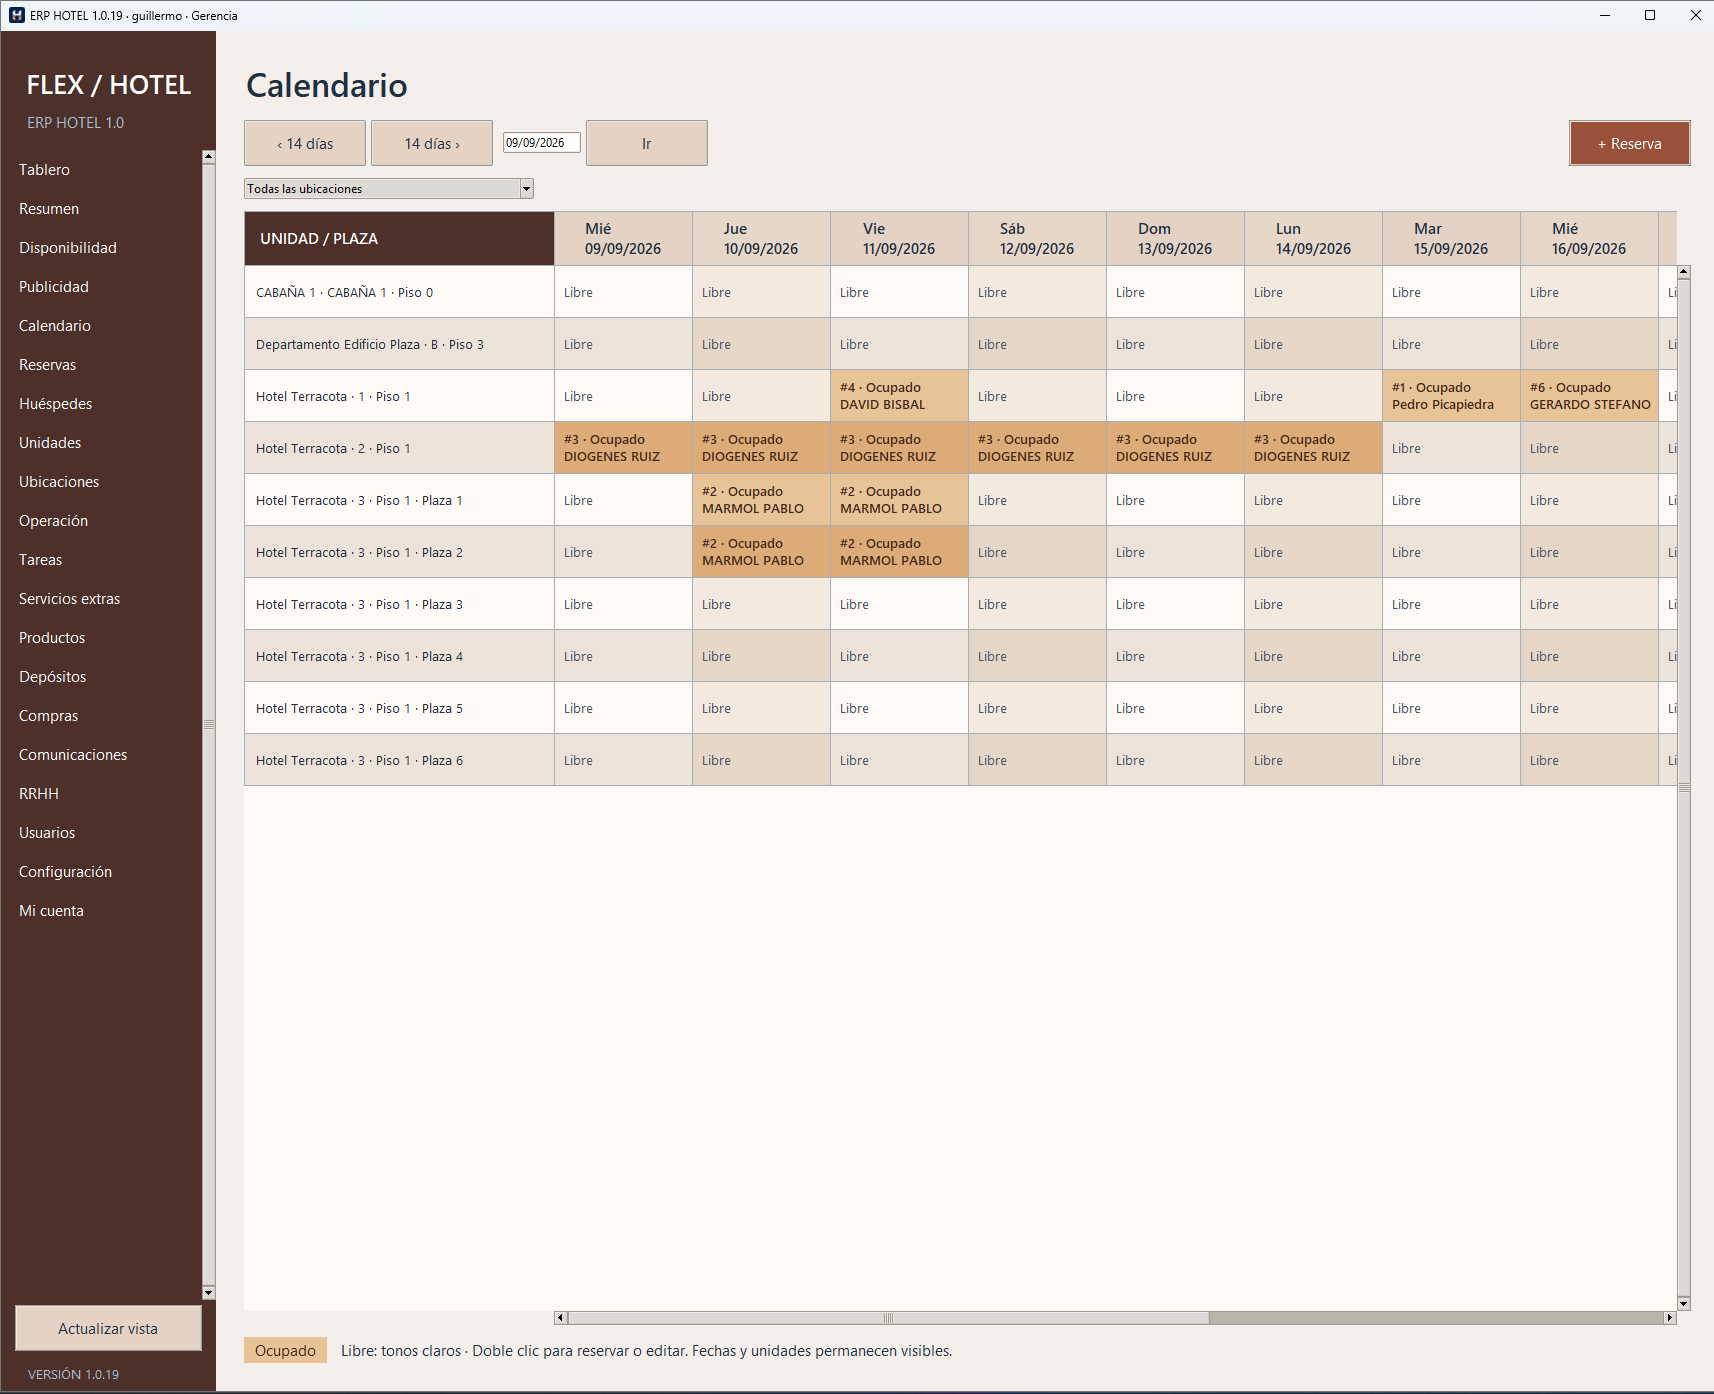Open Usuarios from the sidebar
Image resolution: width=1714 pixels, height=1394 pixels.
pyautogui.click(x=47, y=833)
